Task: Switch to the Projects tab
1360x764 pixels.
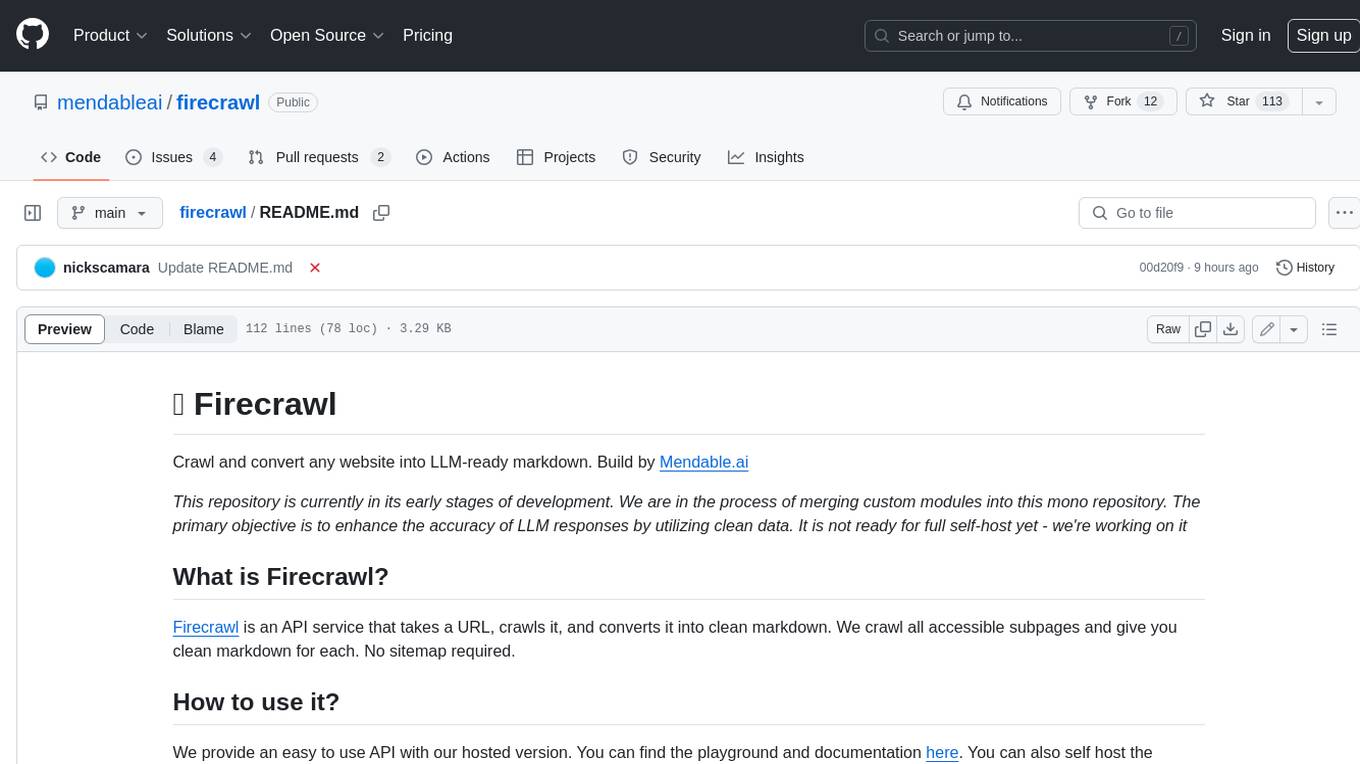Action: coord(556,157)
